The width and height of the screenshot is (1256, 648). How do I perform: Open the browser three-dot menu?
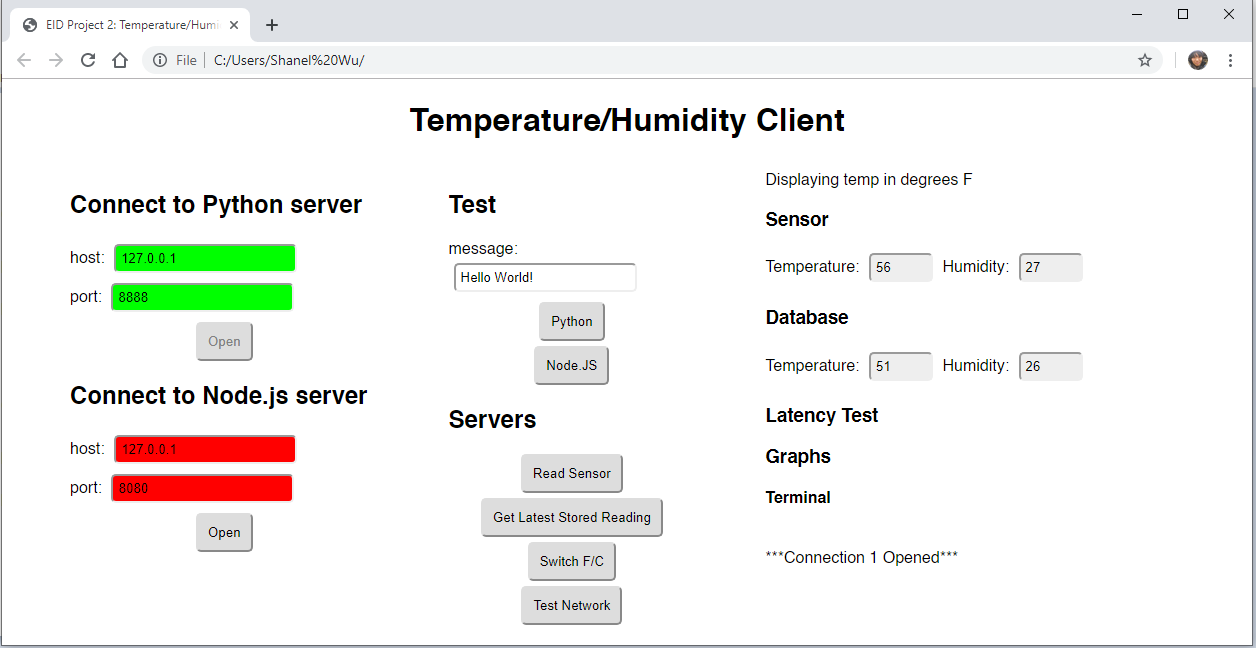click(1230, 60)
